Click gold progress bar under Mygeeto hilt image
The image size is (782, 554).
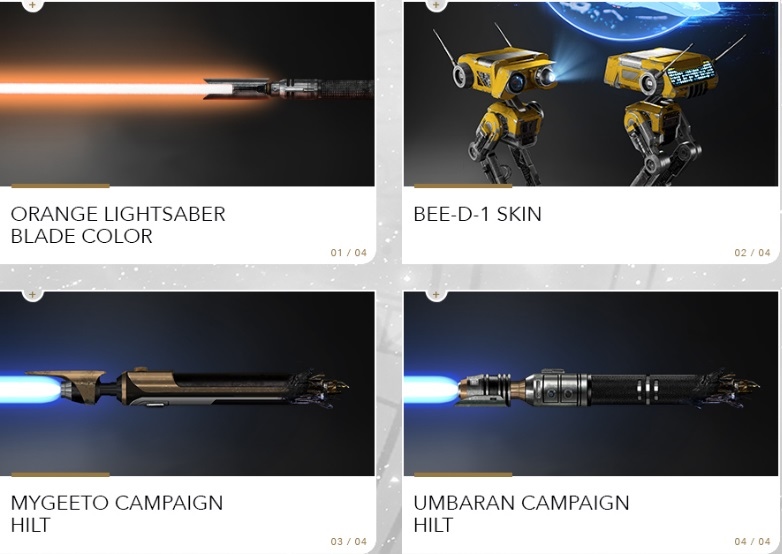60,475
